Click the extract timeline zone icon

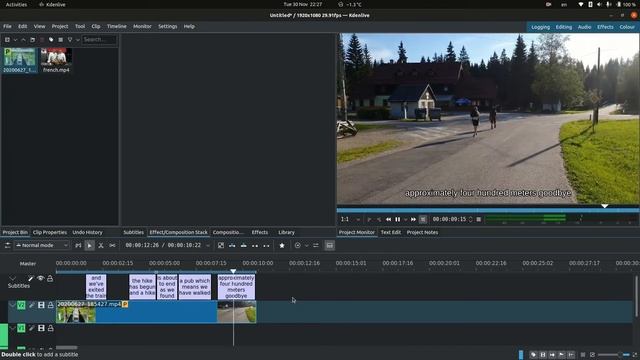pyautogui.click(x=255, y=245)
